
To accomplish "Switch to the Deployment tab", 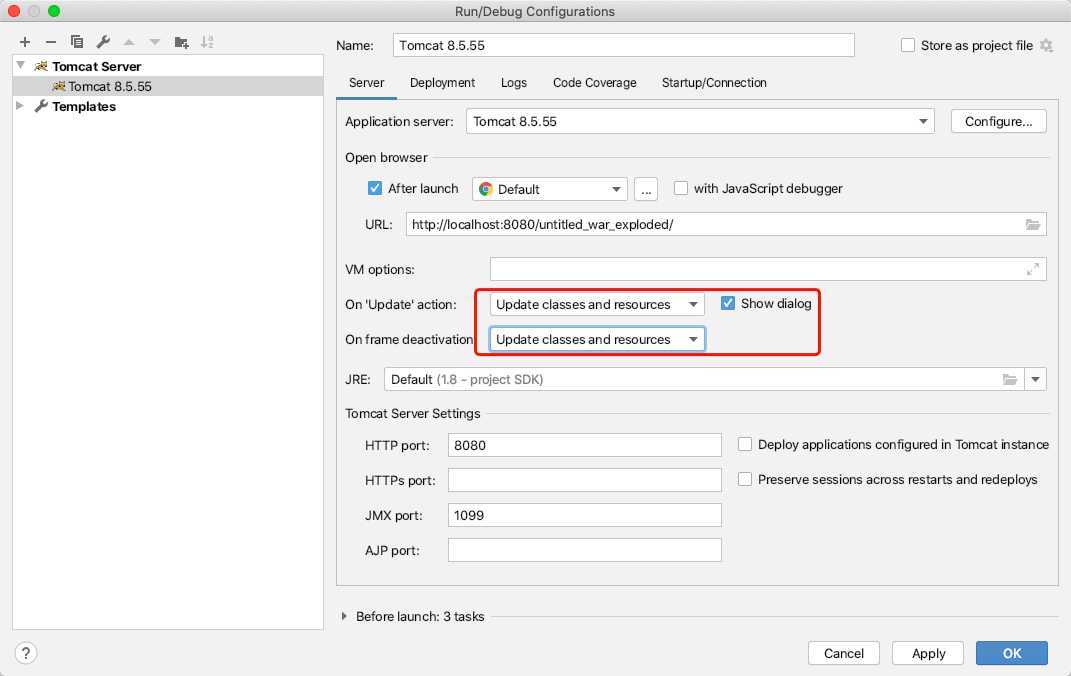I will point(442,83).
